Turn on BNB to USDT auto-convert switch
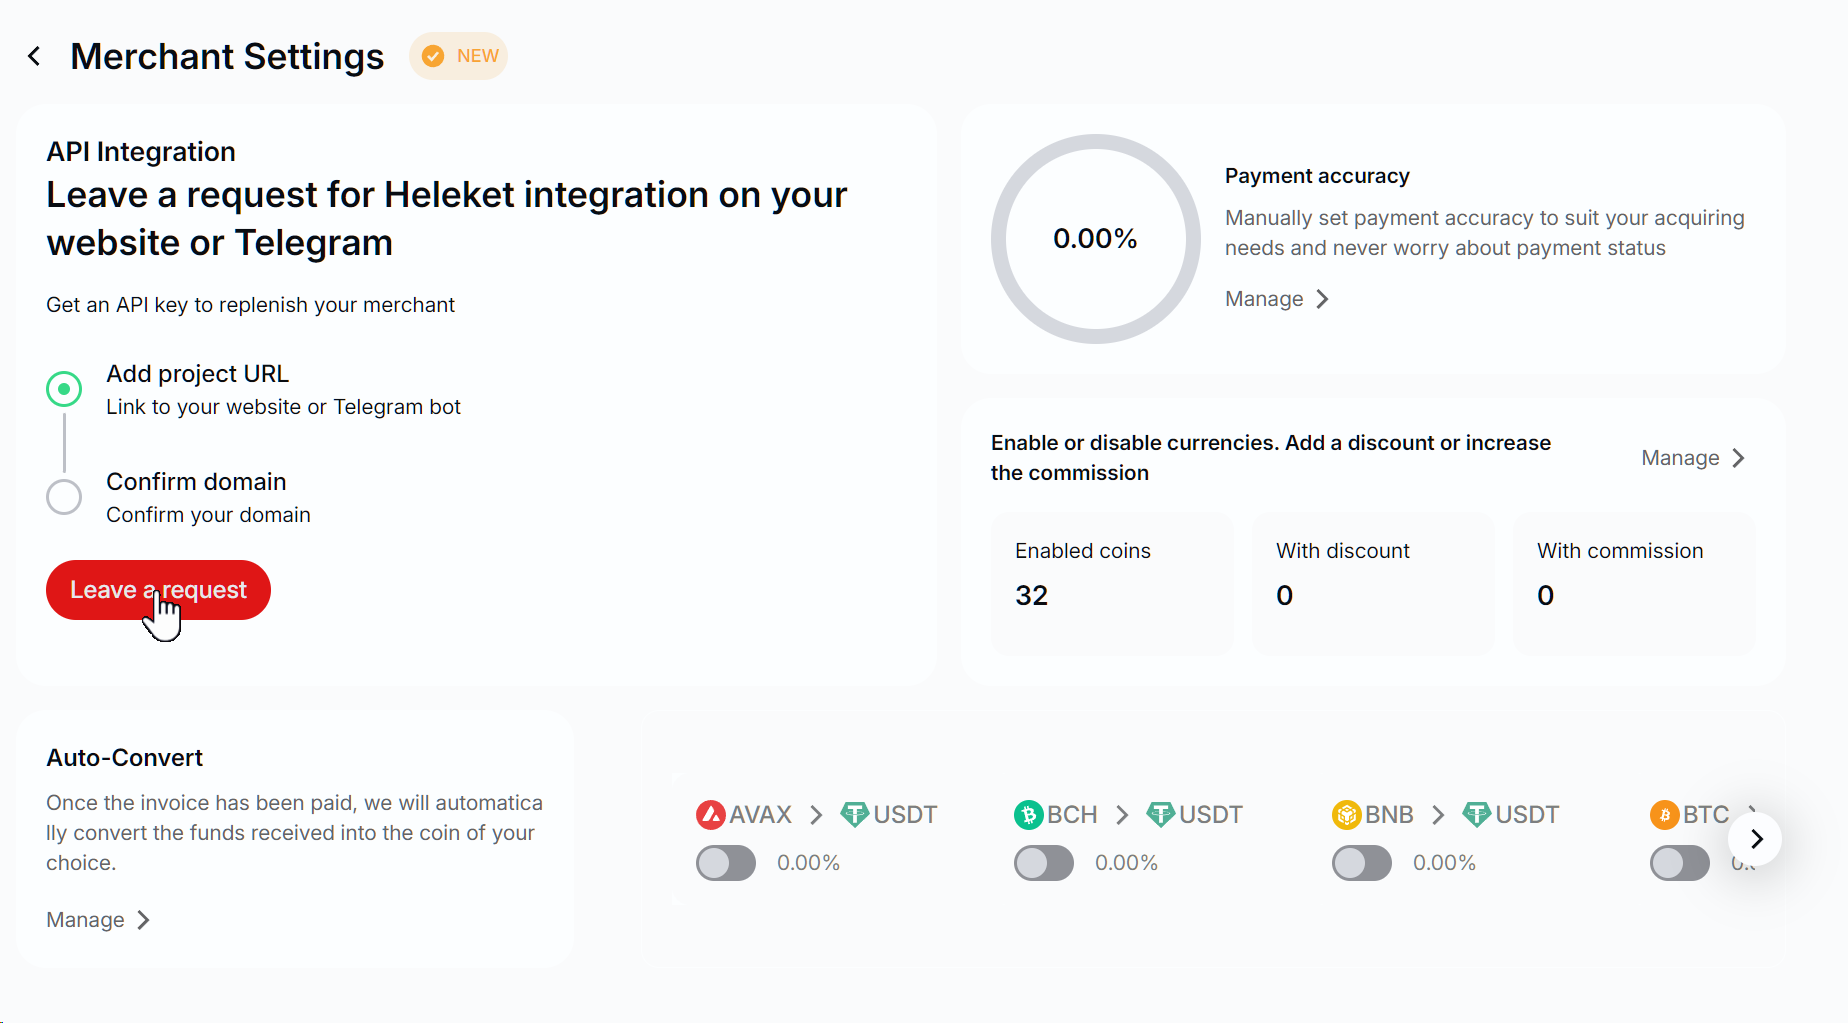Viewport: 1848px width, 1023px height. (1362, 863)
